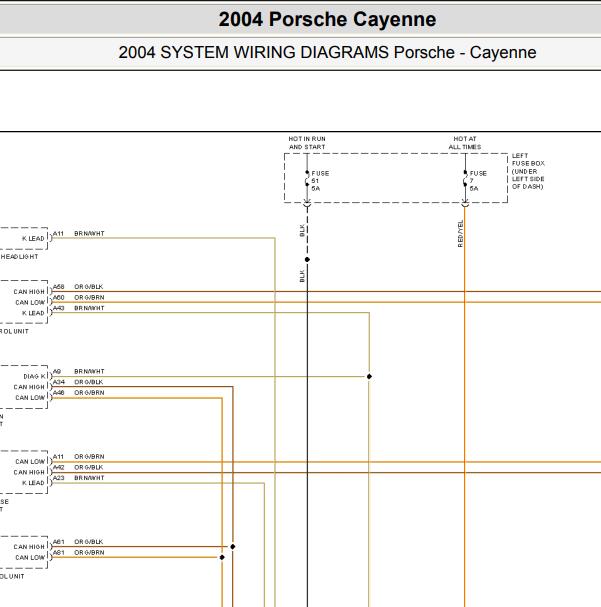Screen dimensions: 601x607
Task: Select the "FUSE 51 5A" label
Action: coord(320,181)
